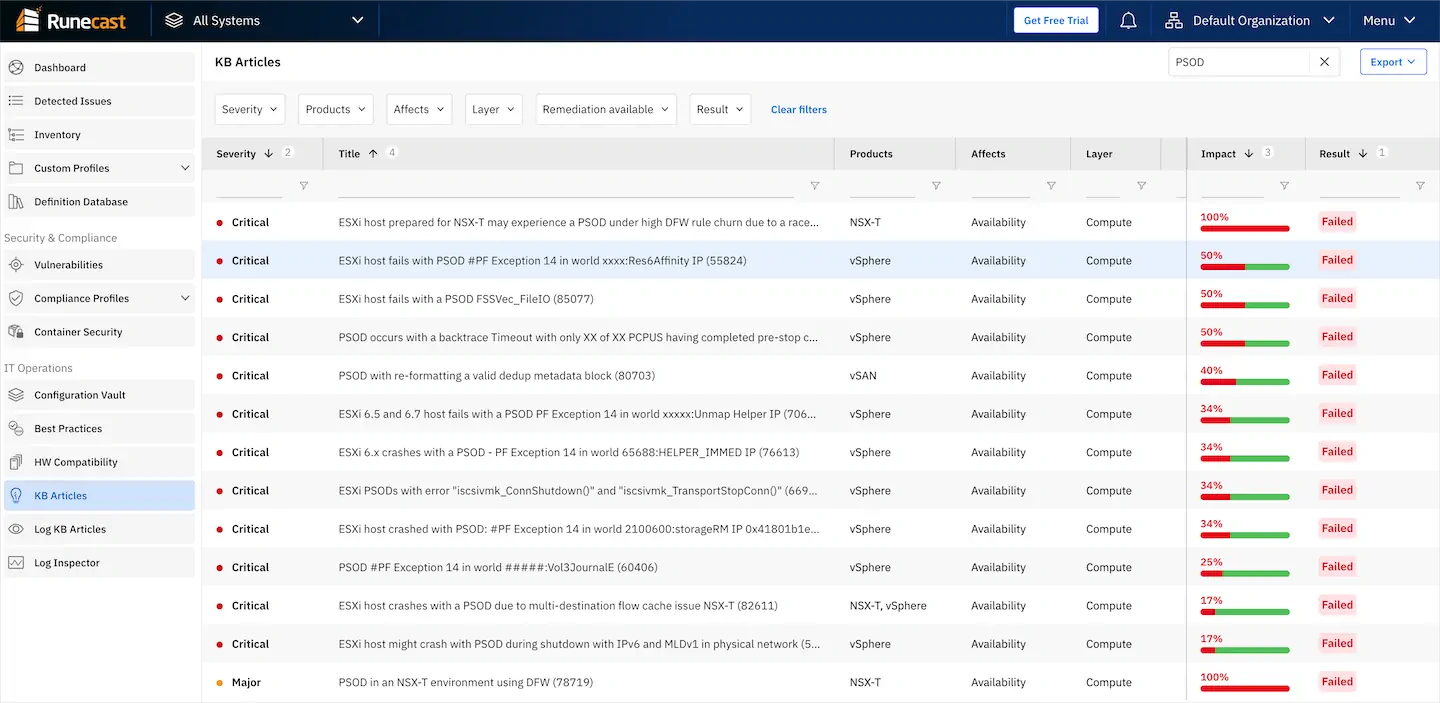Screen dimensions: 1440x703
Task: Open the Result filter dropdown
Action: 720,110
